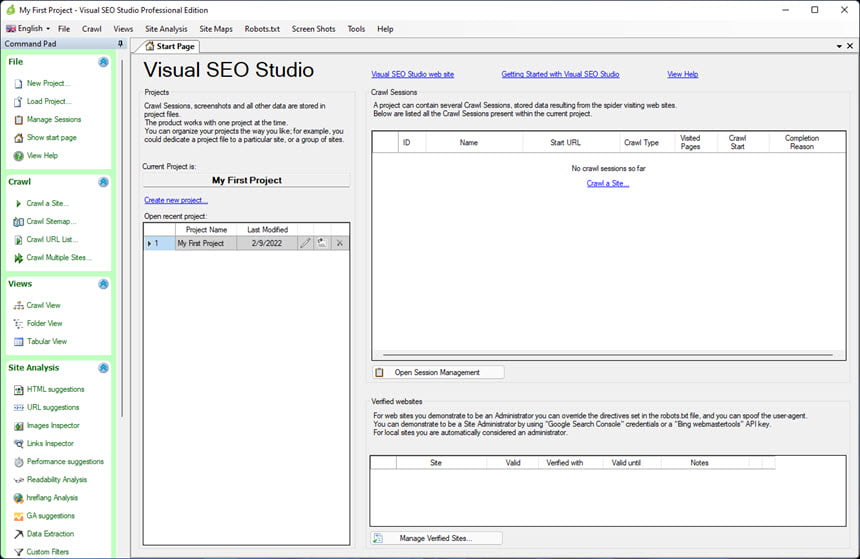Click the Custom Filters funnel icon
The image size is (860, 559).
[x=18, y=552]
